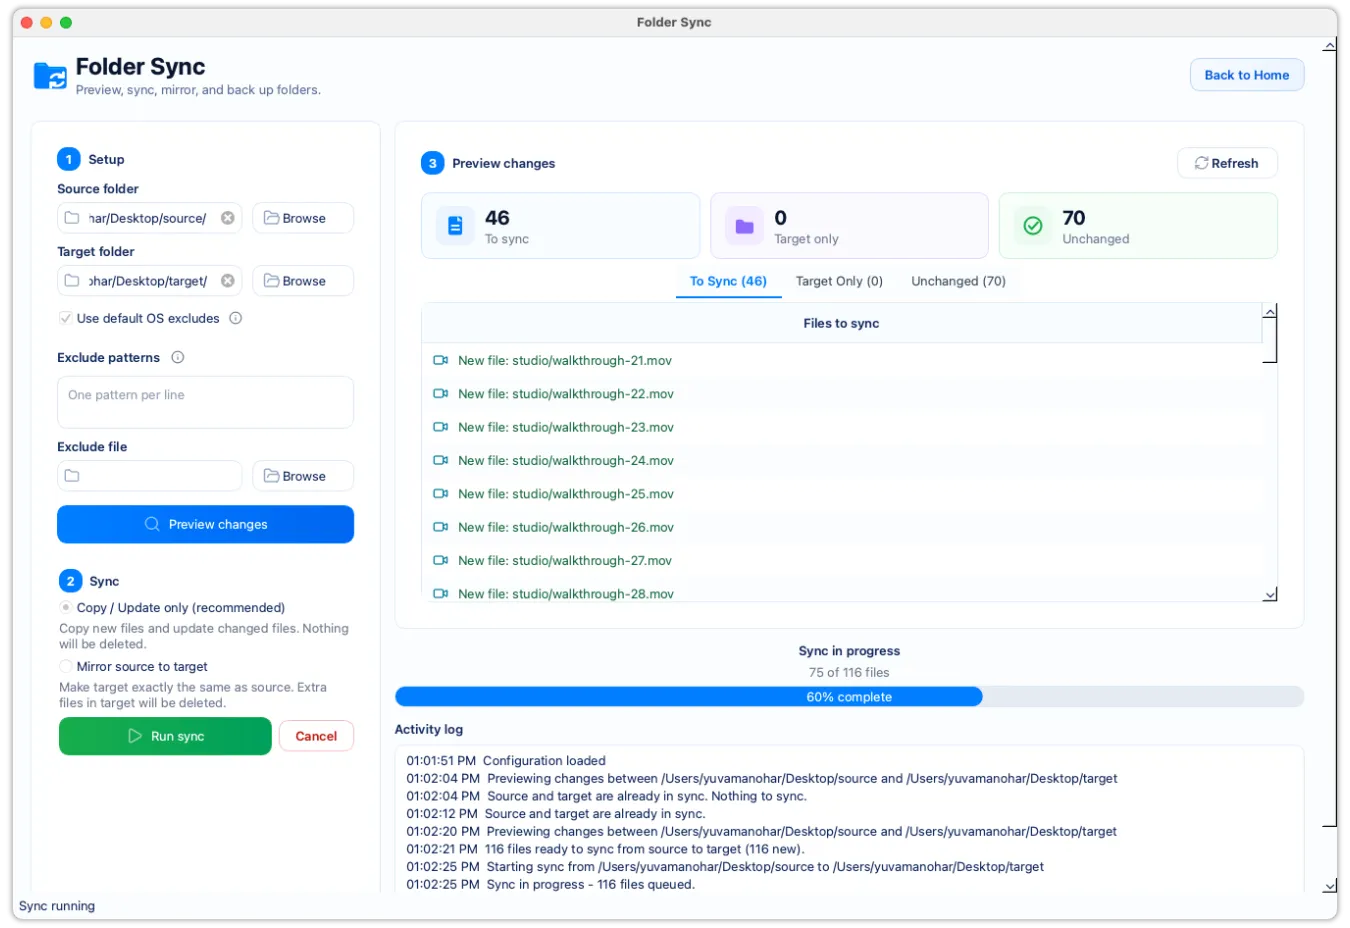The image size is (1350, 928).
Task: Click the files list scroll up arrow
Action: [x=1270, y=312]
